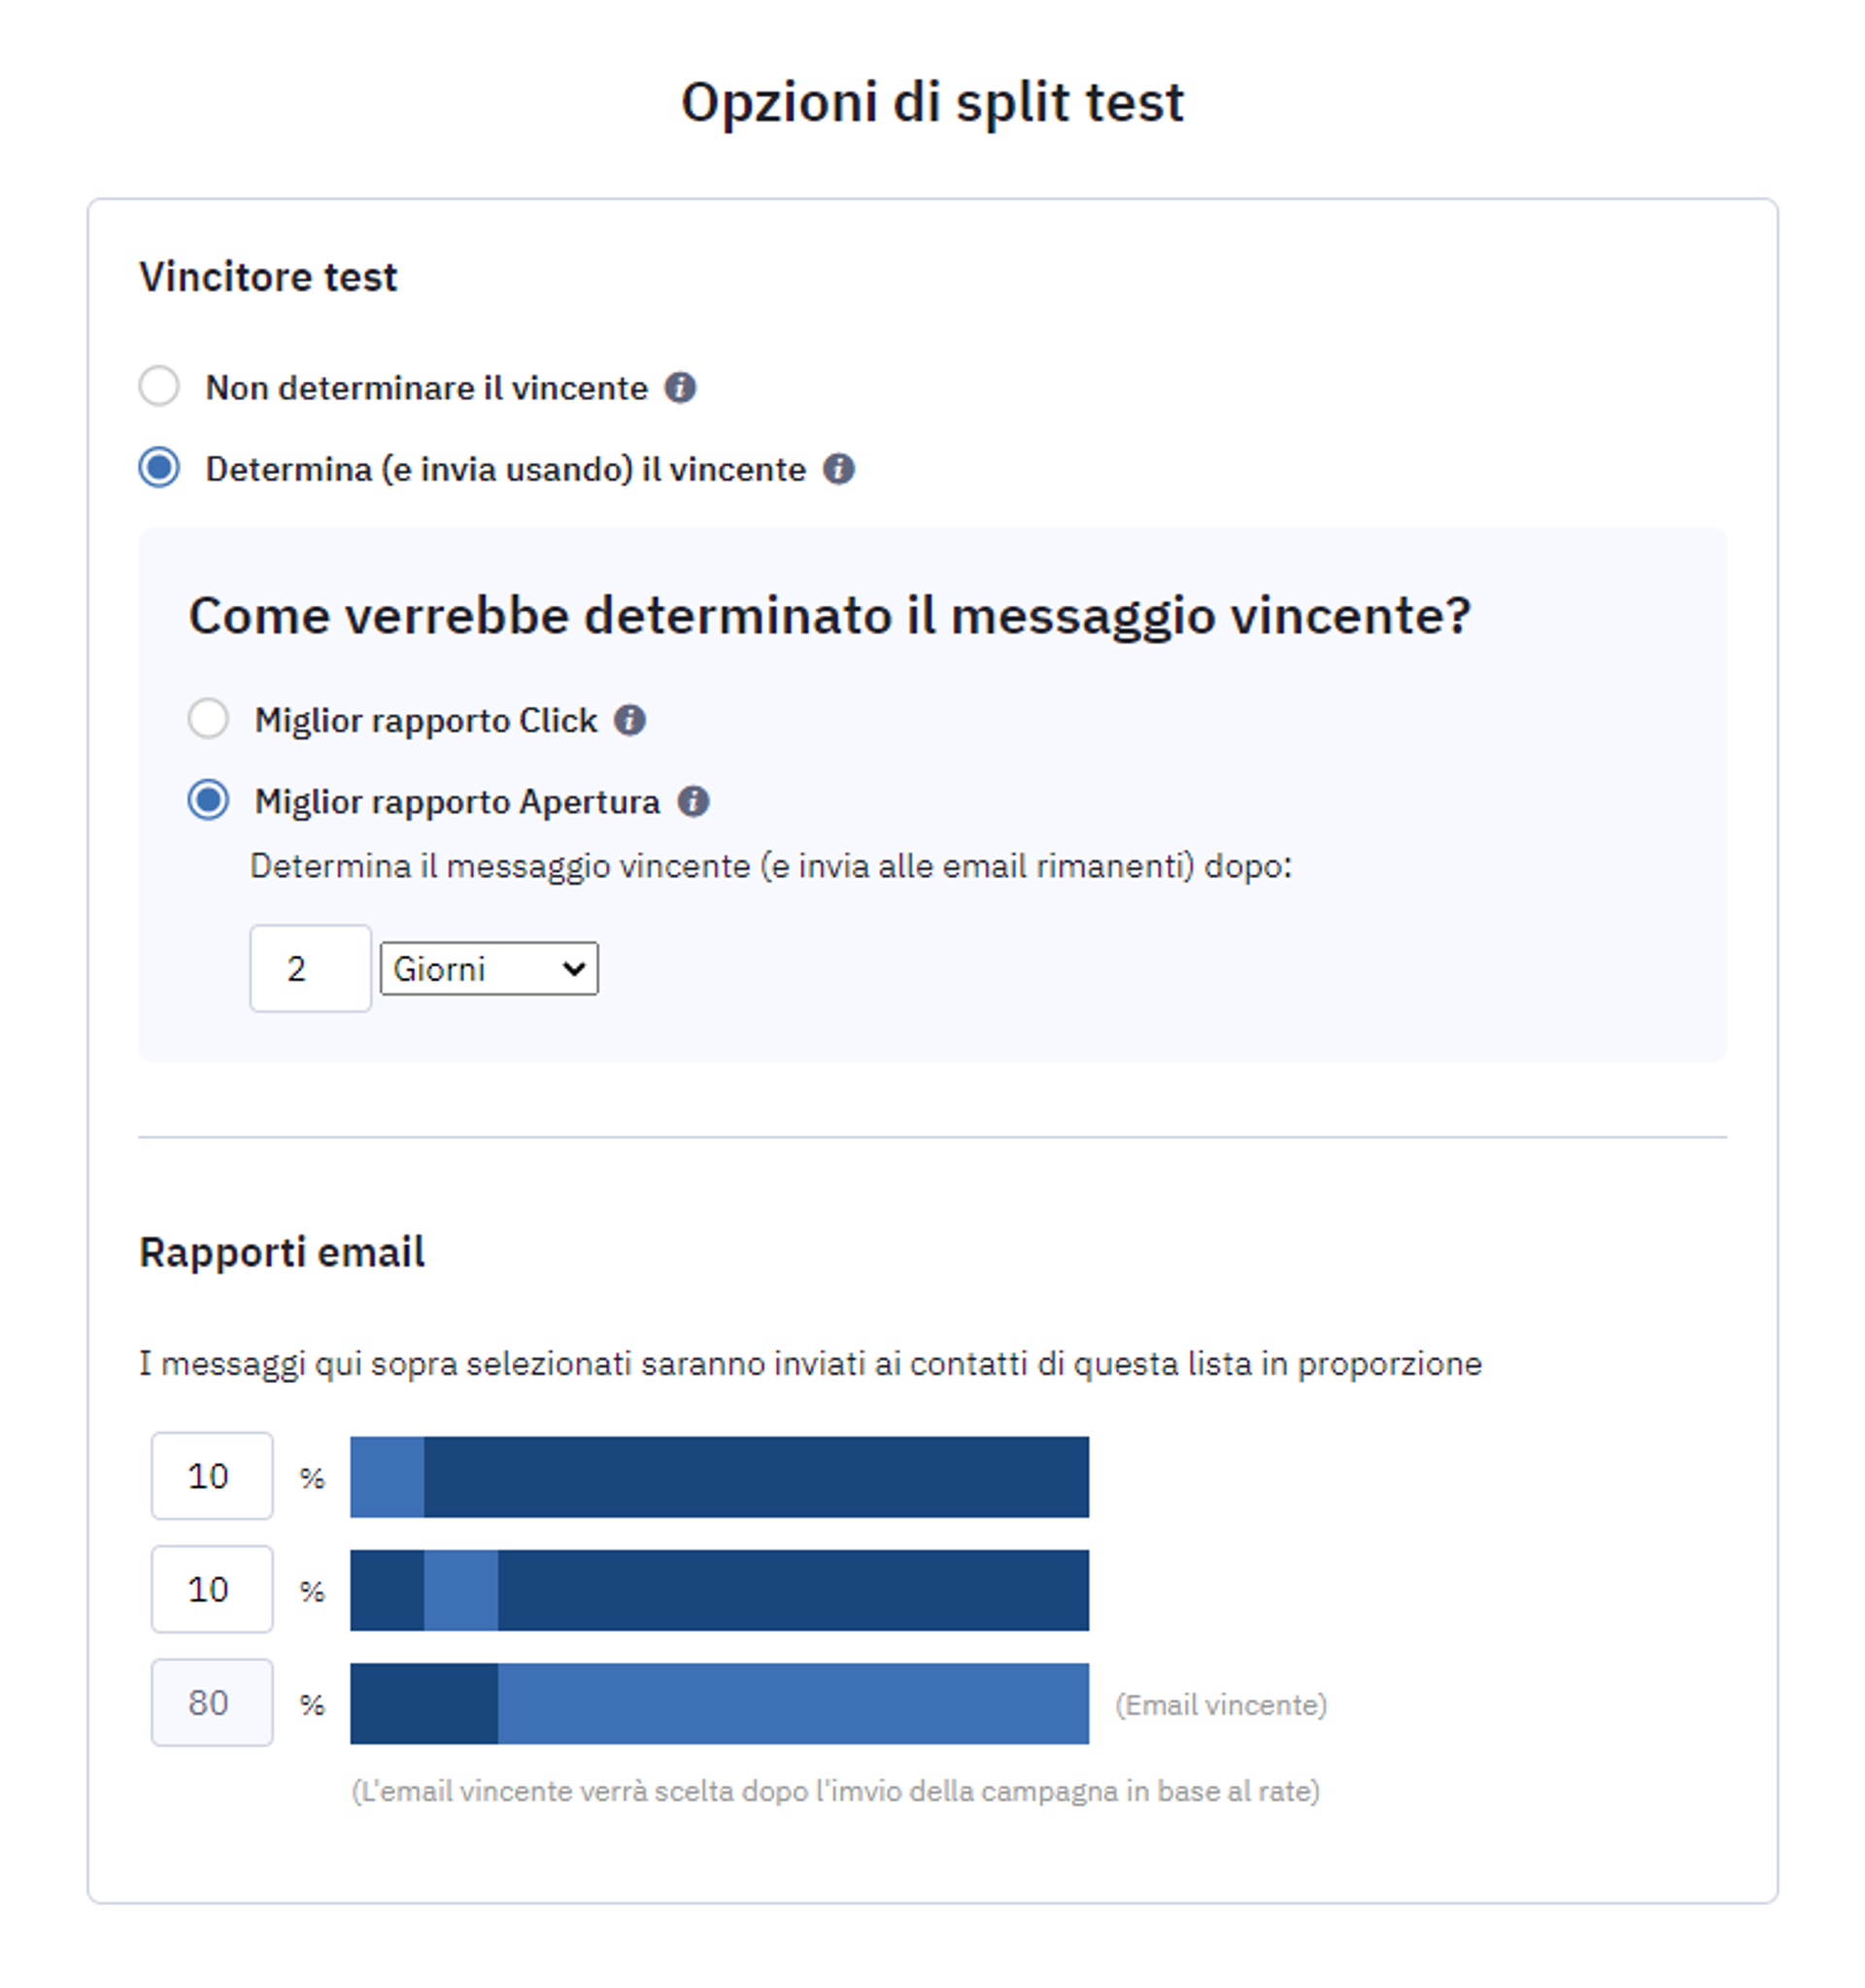Select the 'Miglior rapporto Click' radio option
This screenshot has width=1865, height=1988.
208,719
